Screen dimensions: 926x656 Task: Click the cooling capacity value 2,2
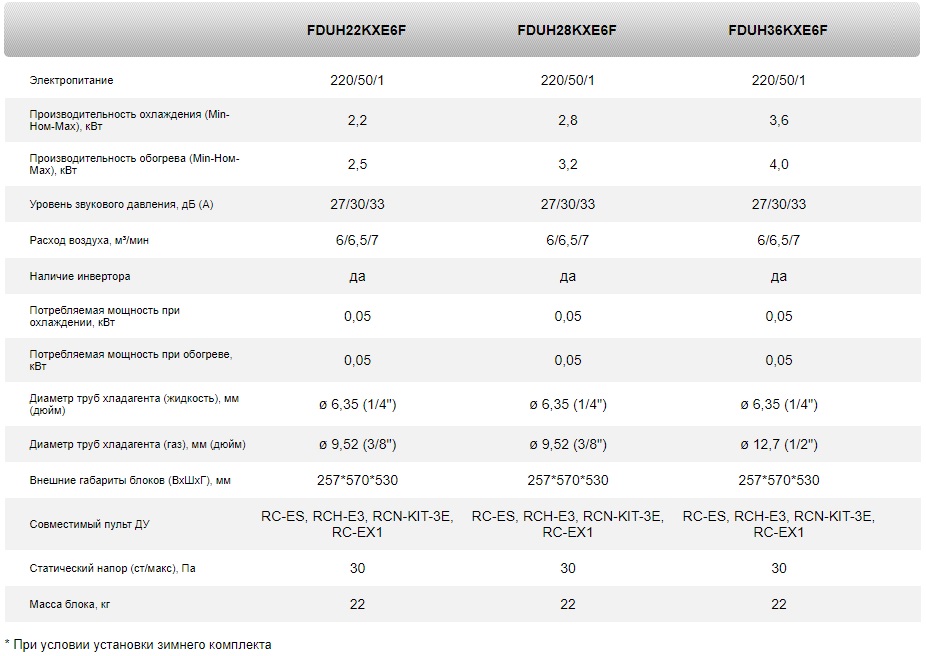[357, 120]
